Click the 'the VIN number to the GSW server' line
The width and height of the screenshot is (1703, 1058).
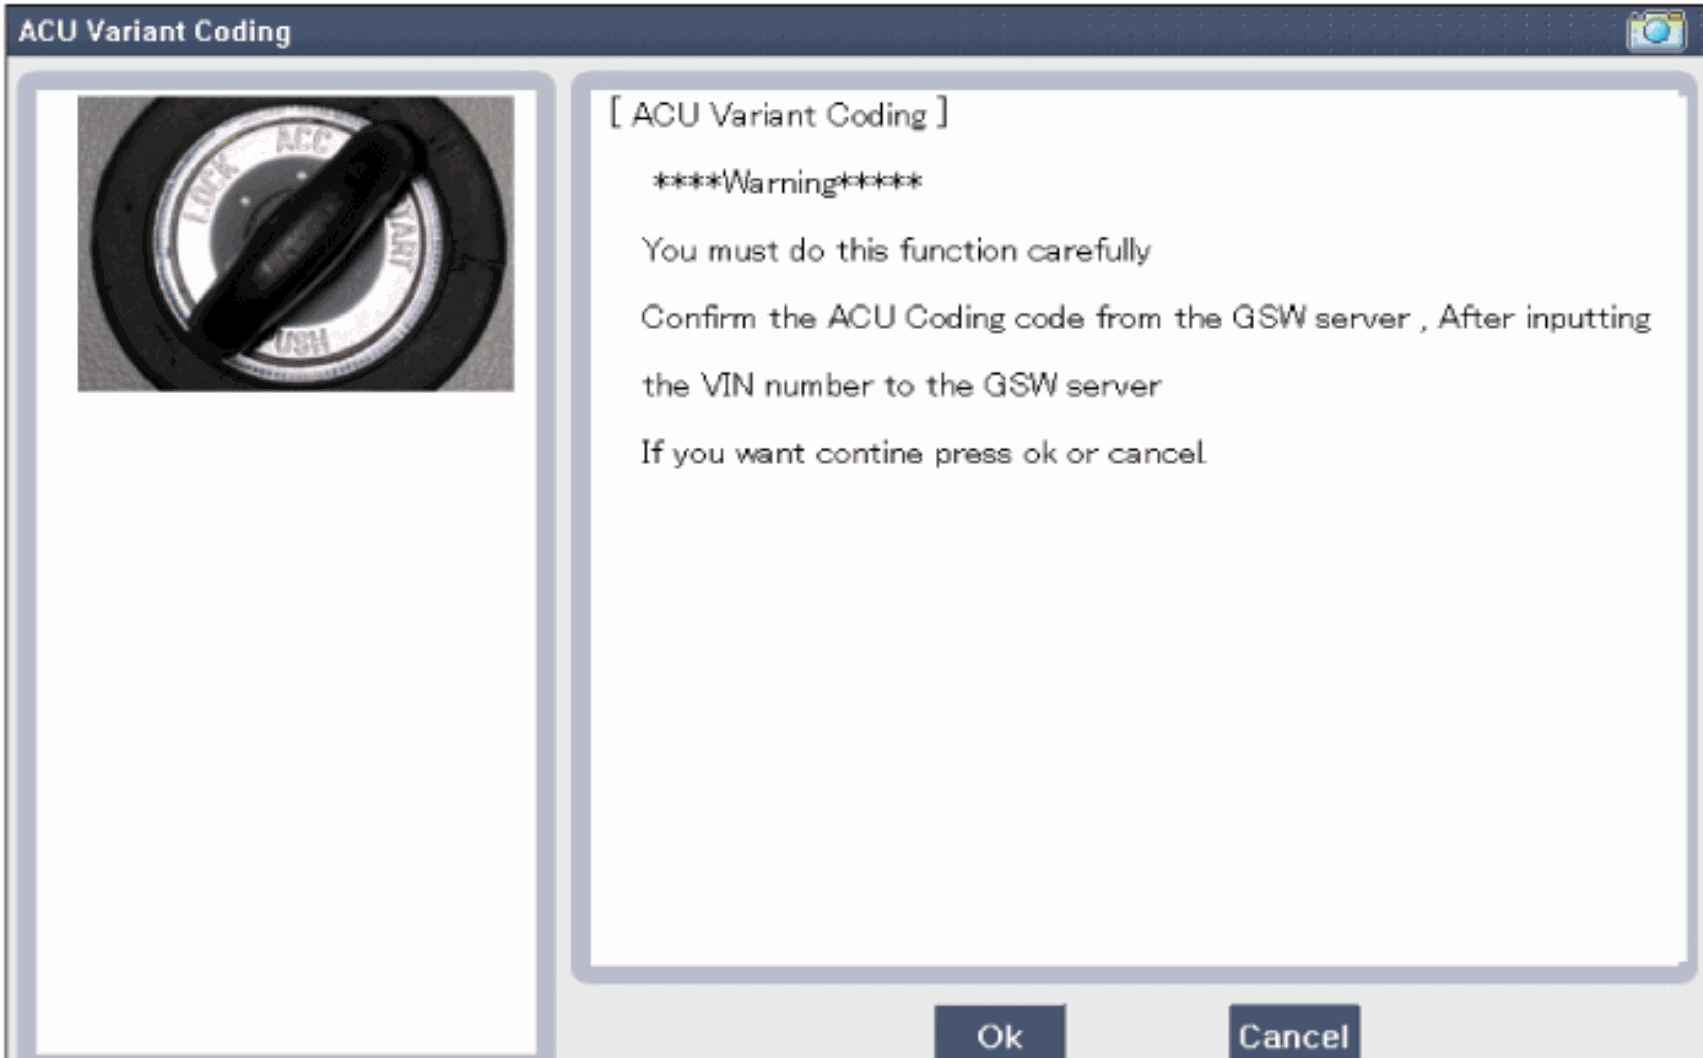coord(900,386)
